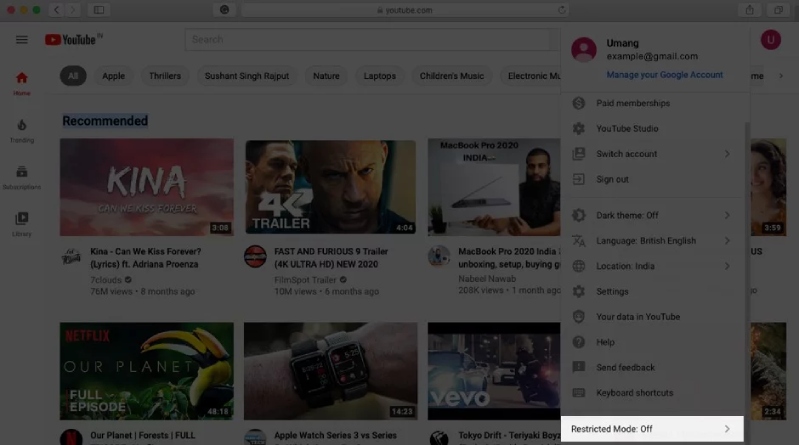Open the hamburger guide menu
The image size is (799, 445).
(x=21, y=40)
